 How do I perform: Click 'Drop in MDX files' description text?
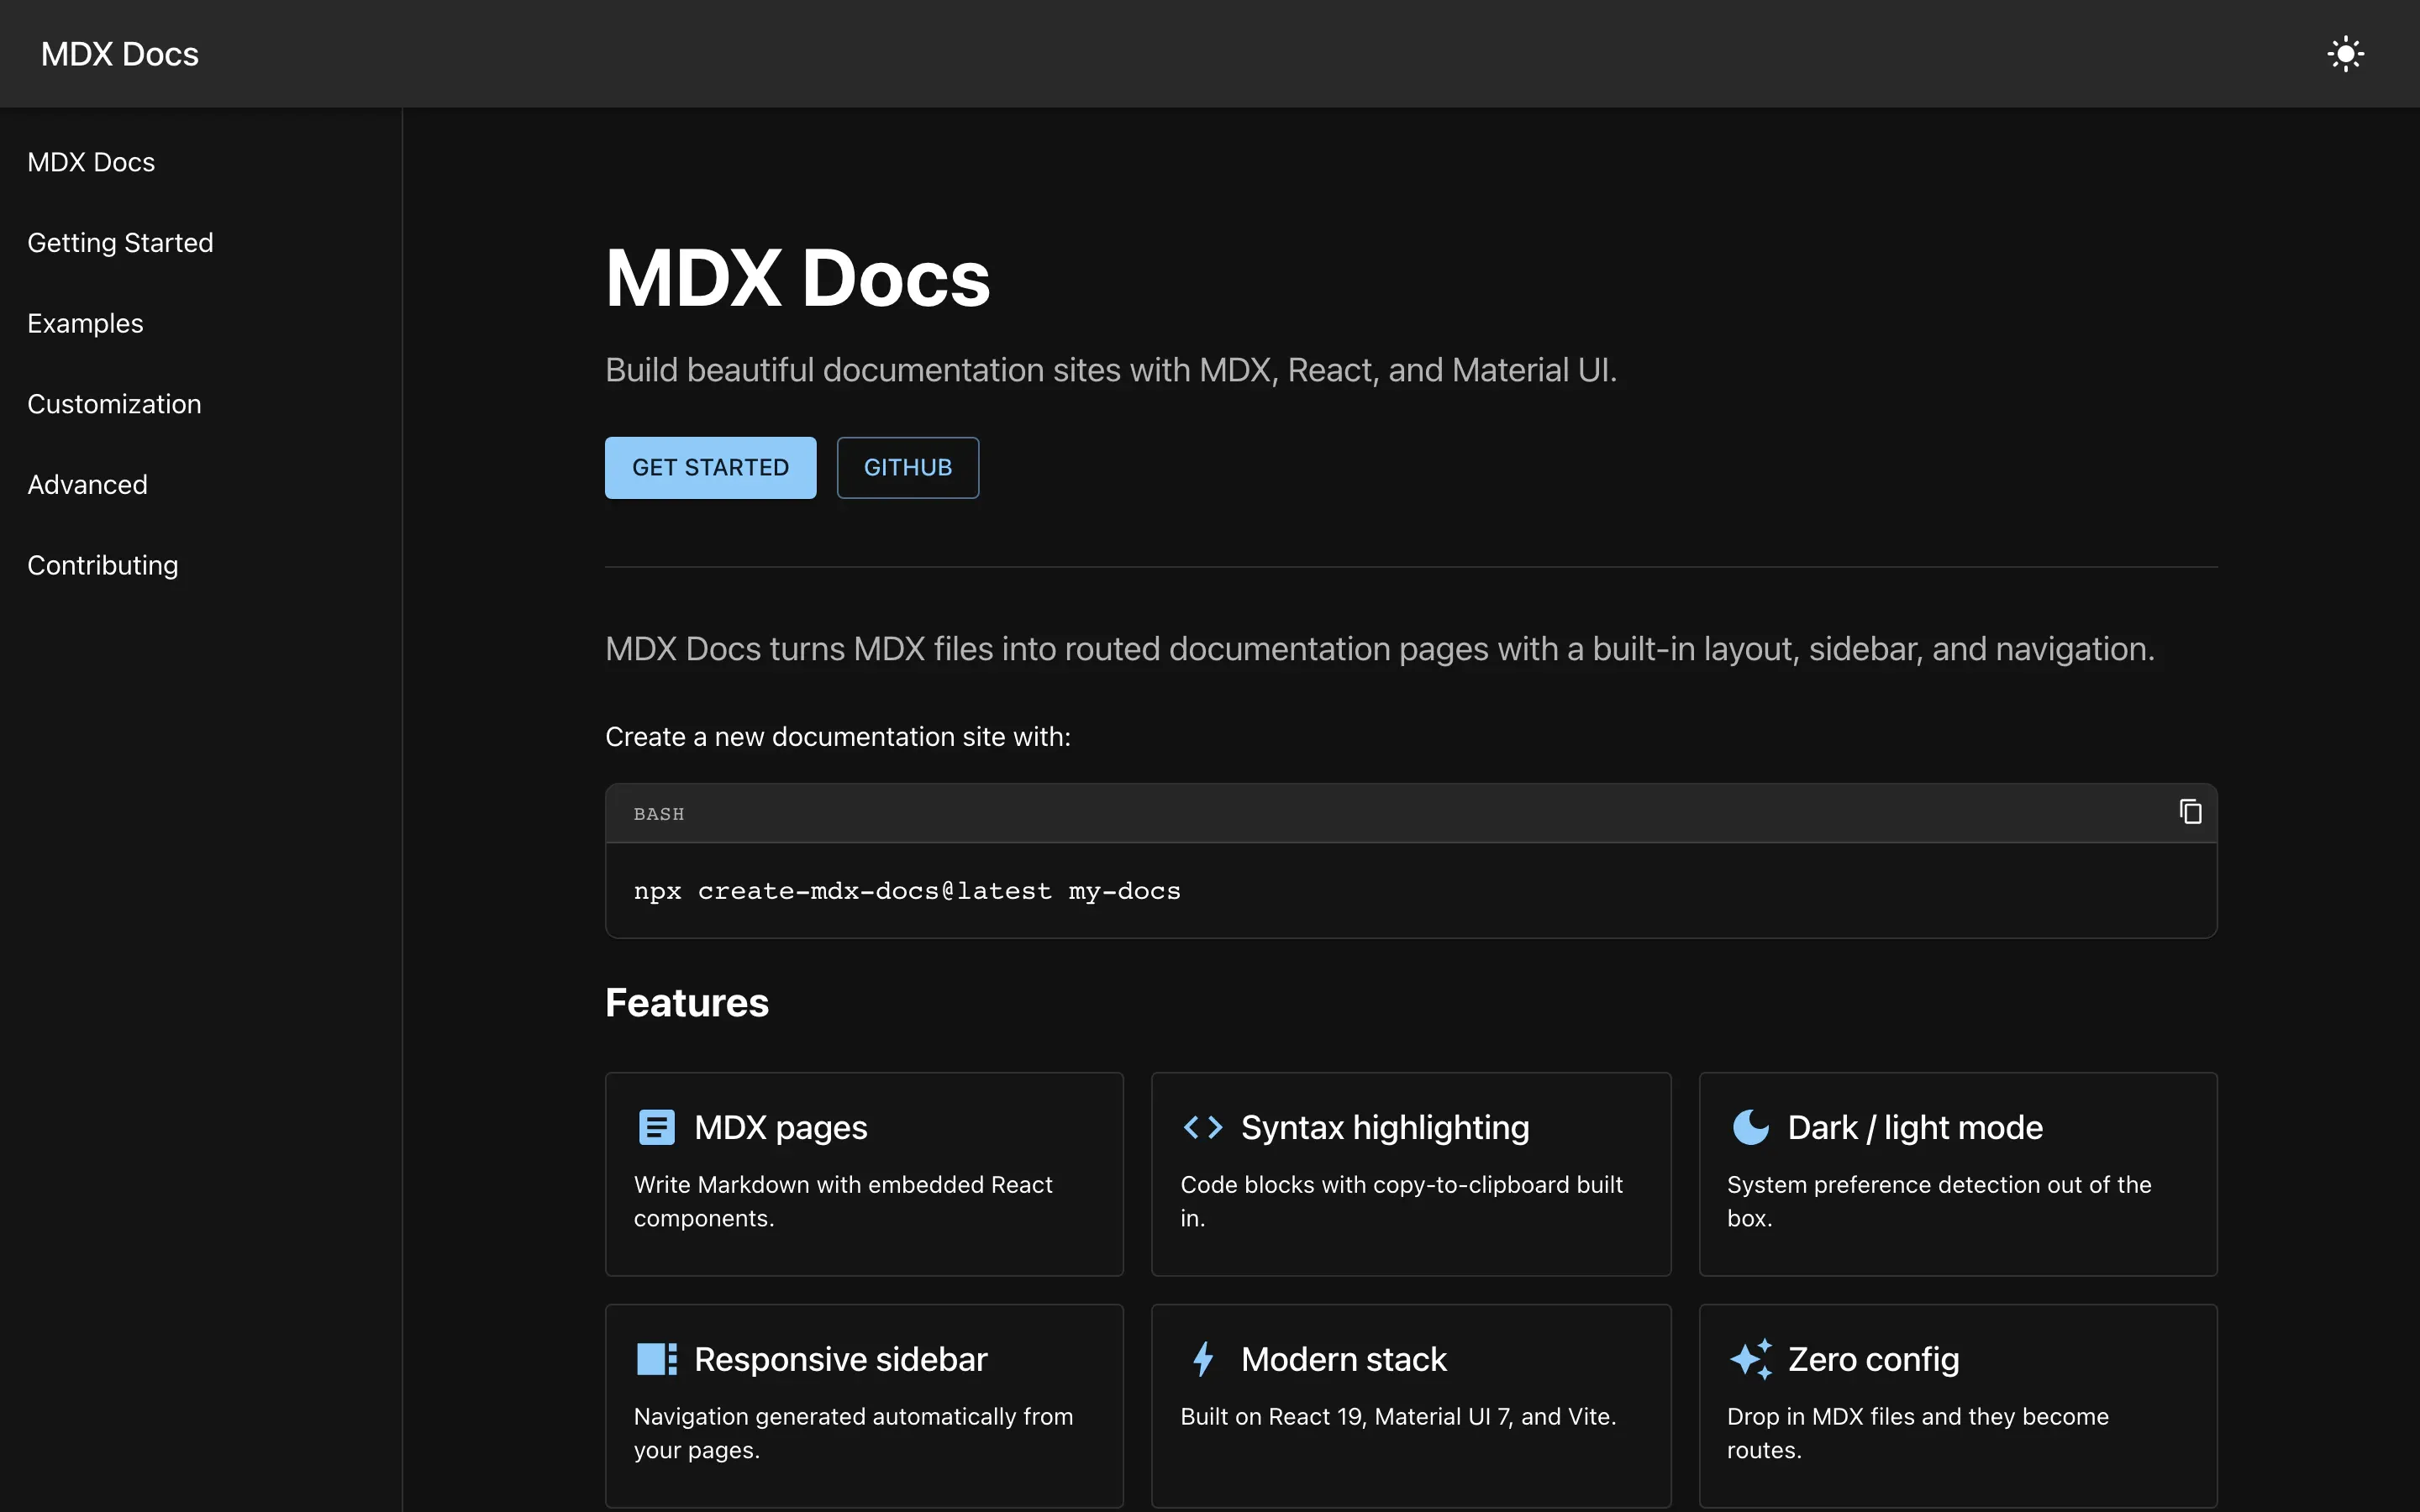pyautogui.click(x=1918, y=1433)
